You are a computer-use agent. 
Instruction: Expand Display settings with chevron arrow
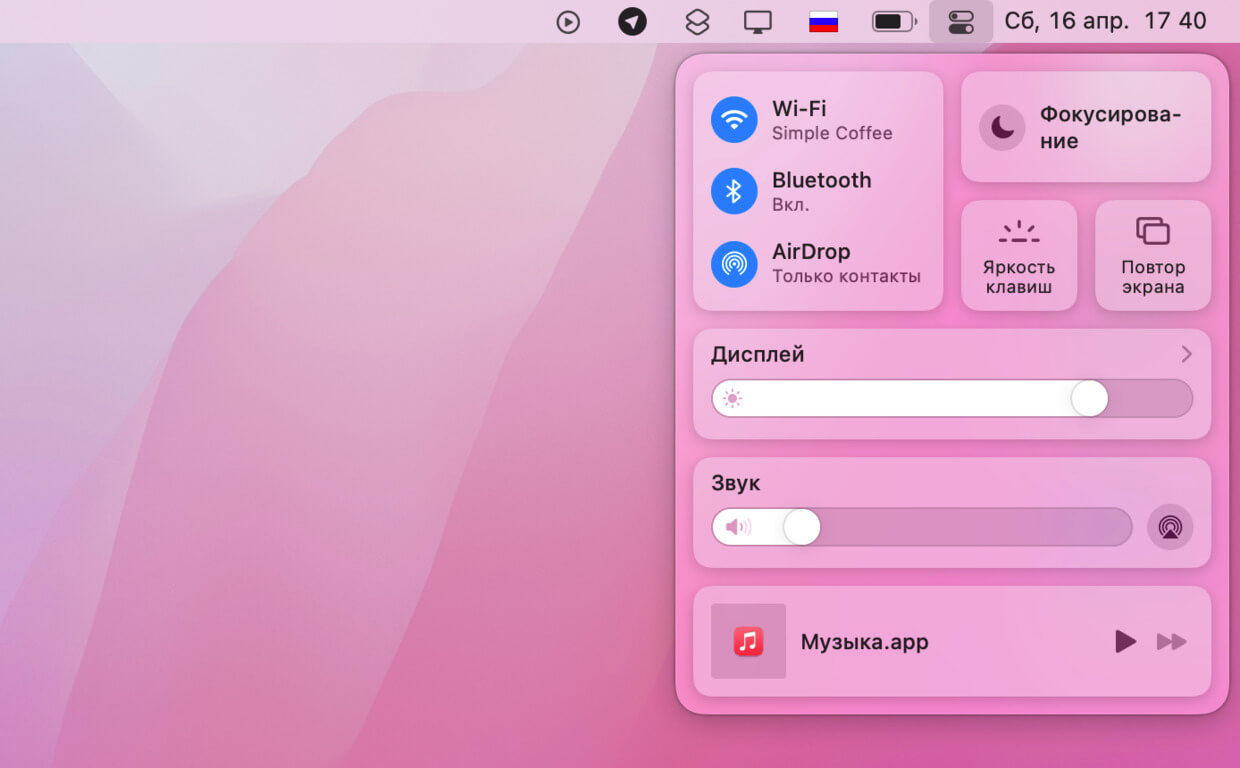(x=1186, y=354)
